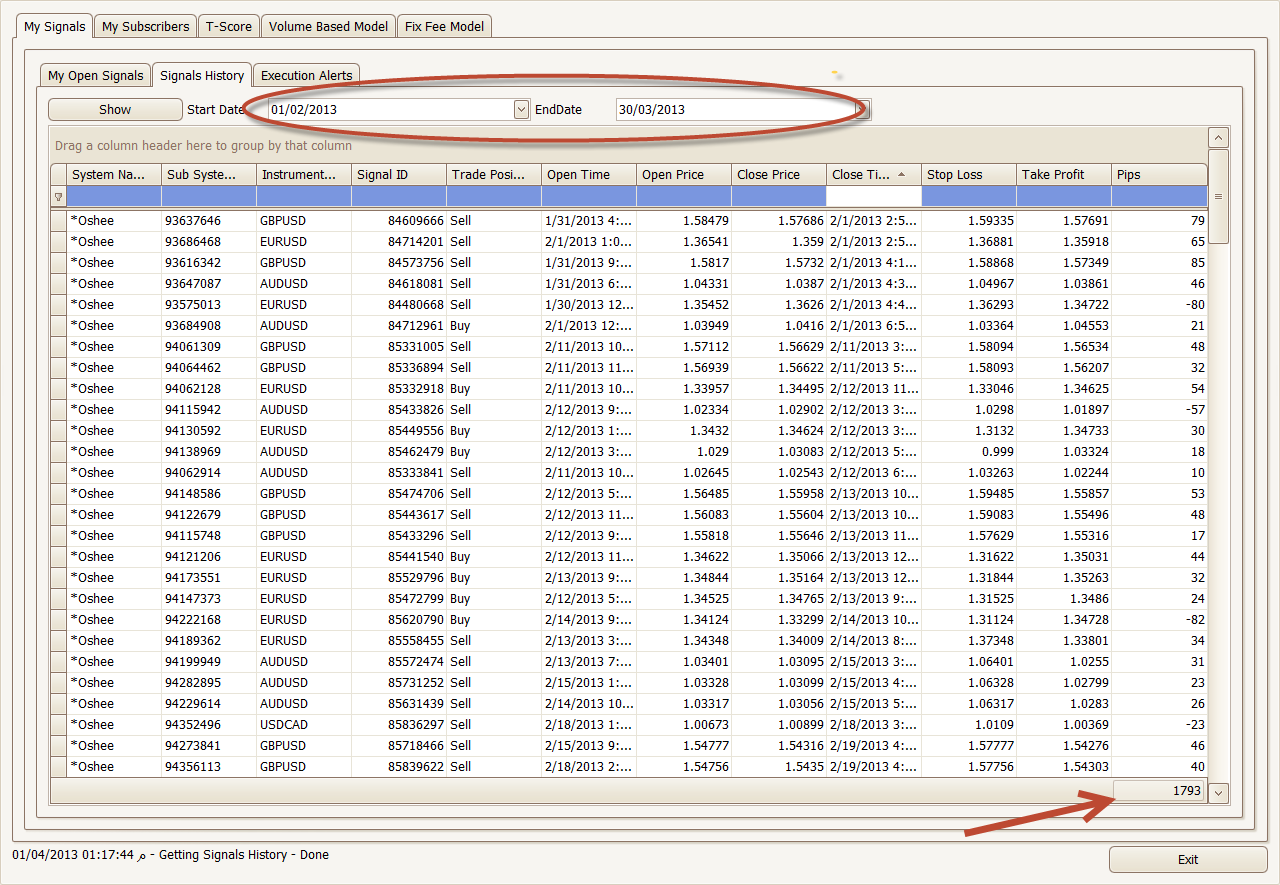The height and width of the screenshot is (885, 1280).
Task: Go to My Open Signals sub-tab
Action: [x=96, y=76]
